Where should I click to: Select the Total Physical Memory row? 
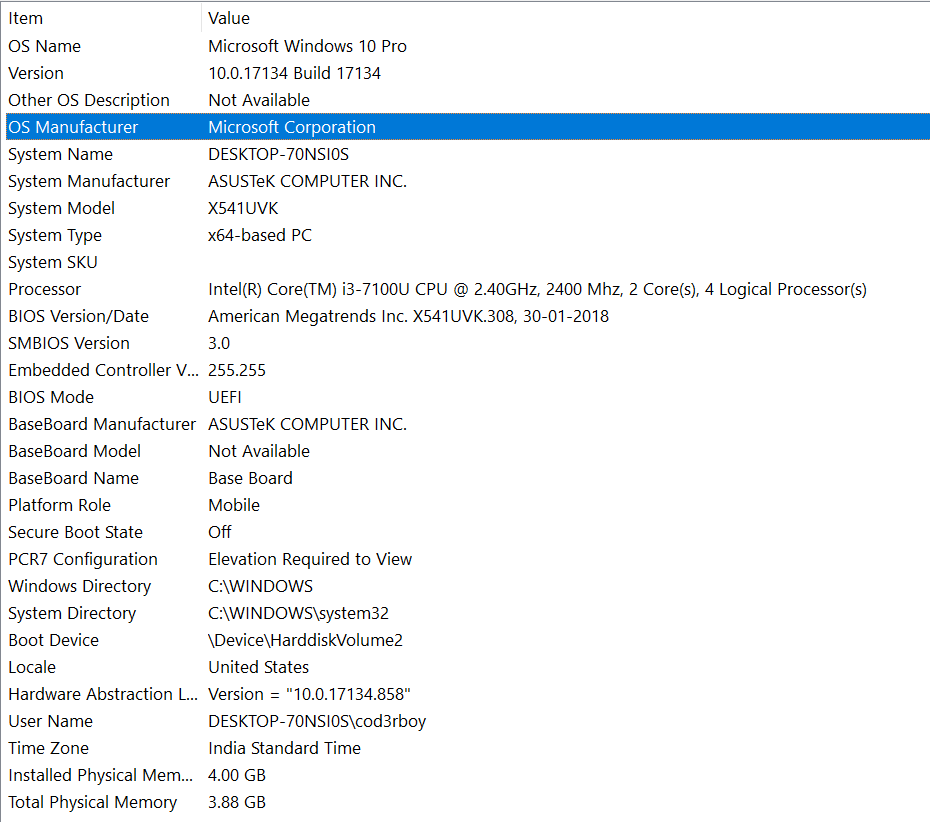[x=467, y=802]
